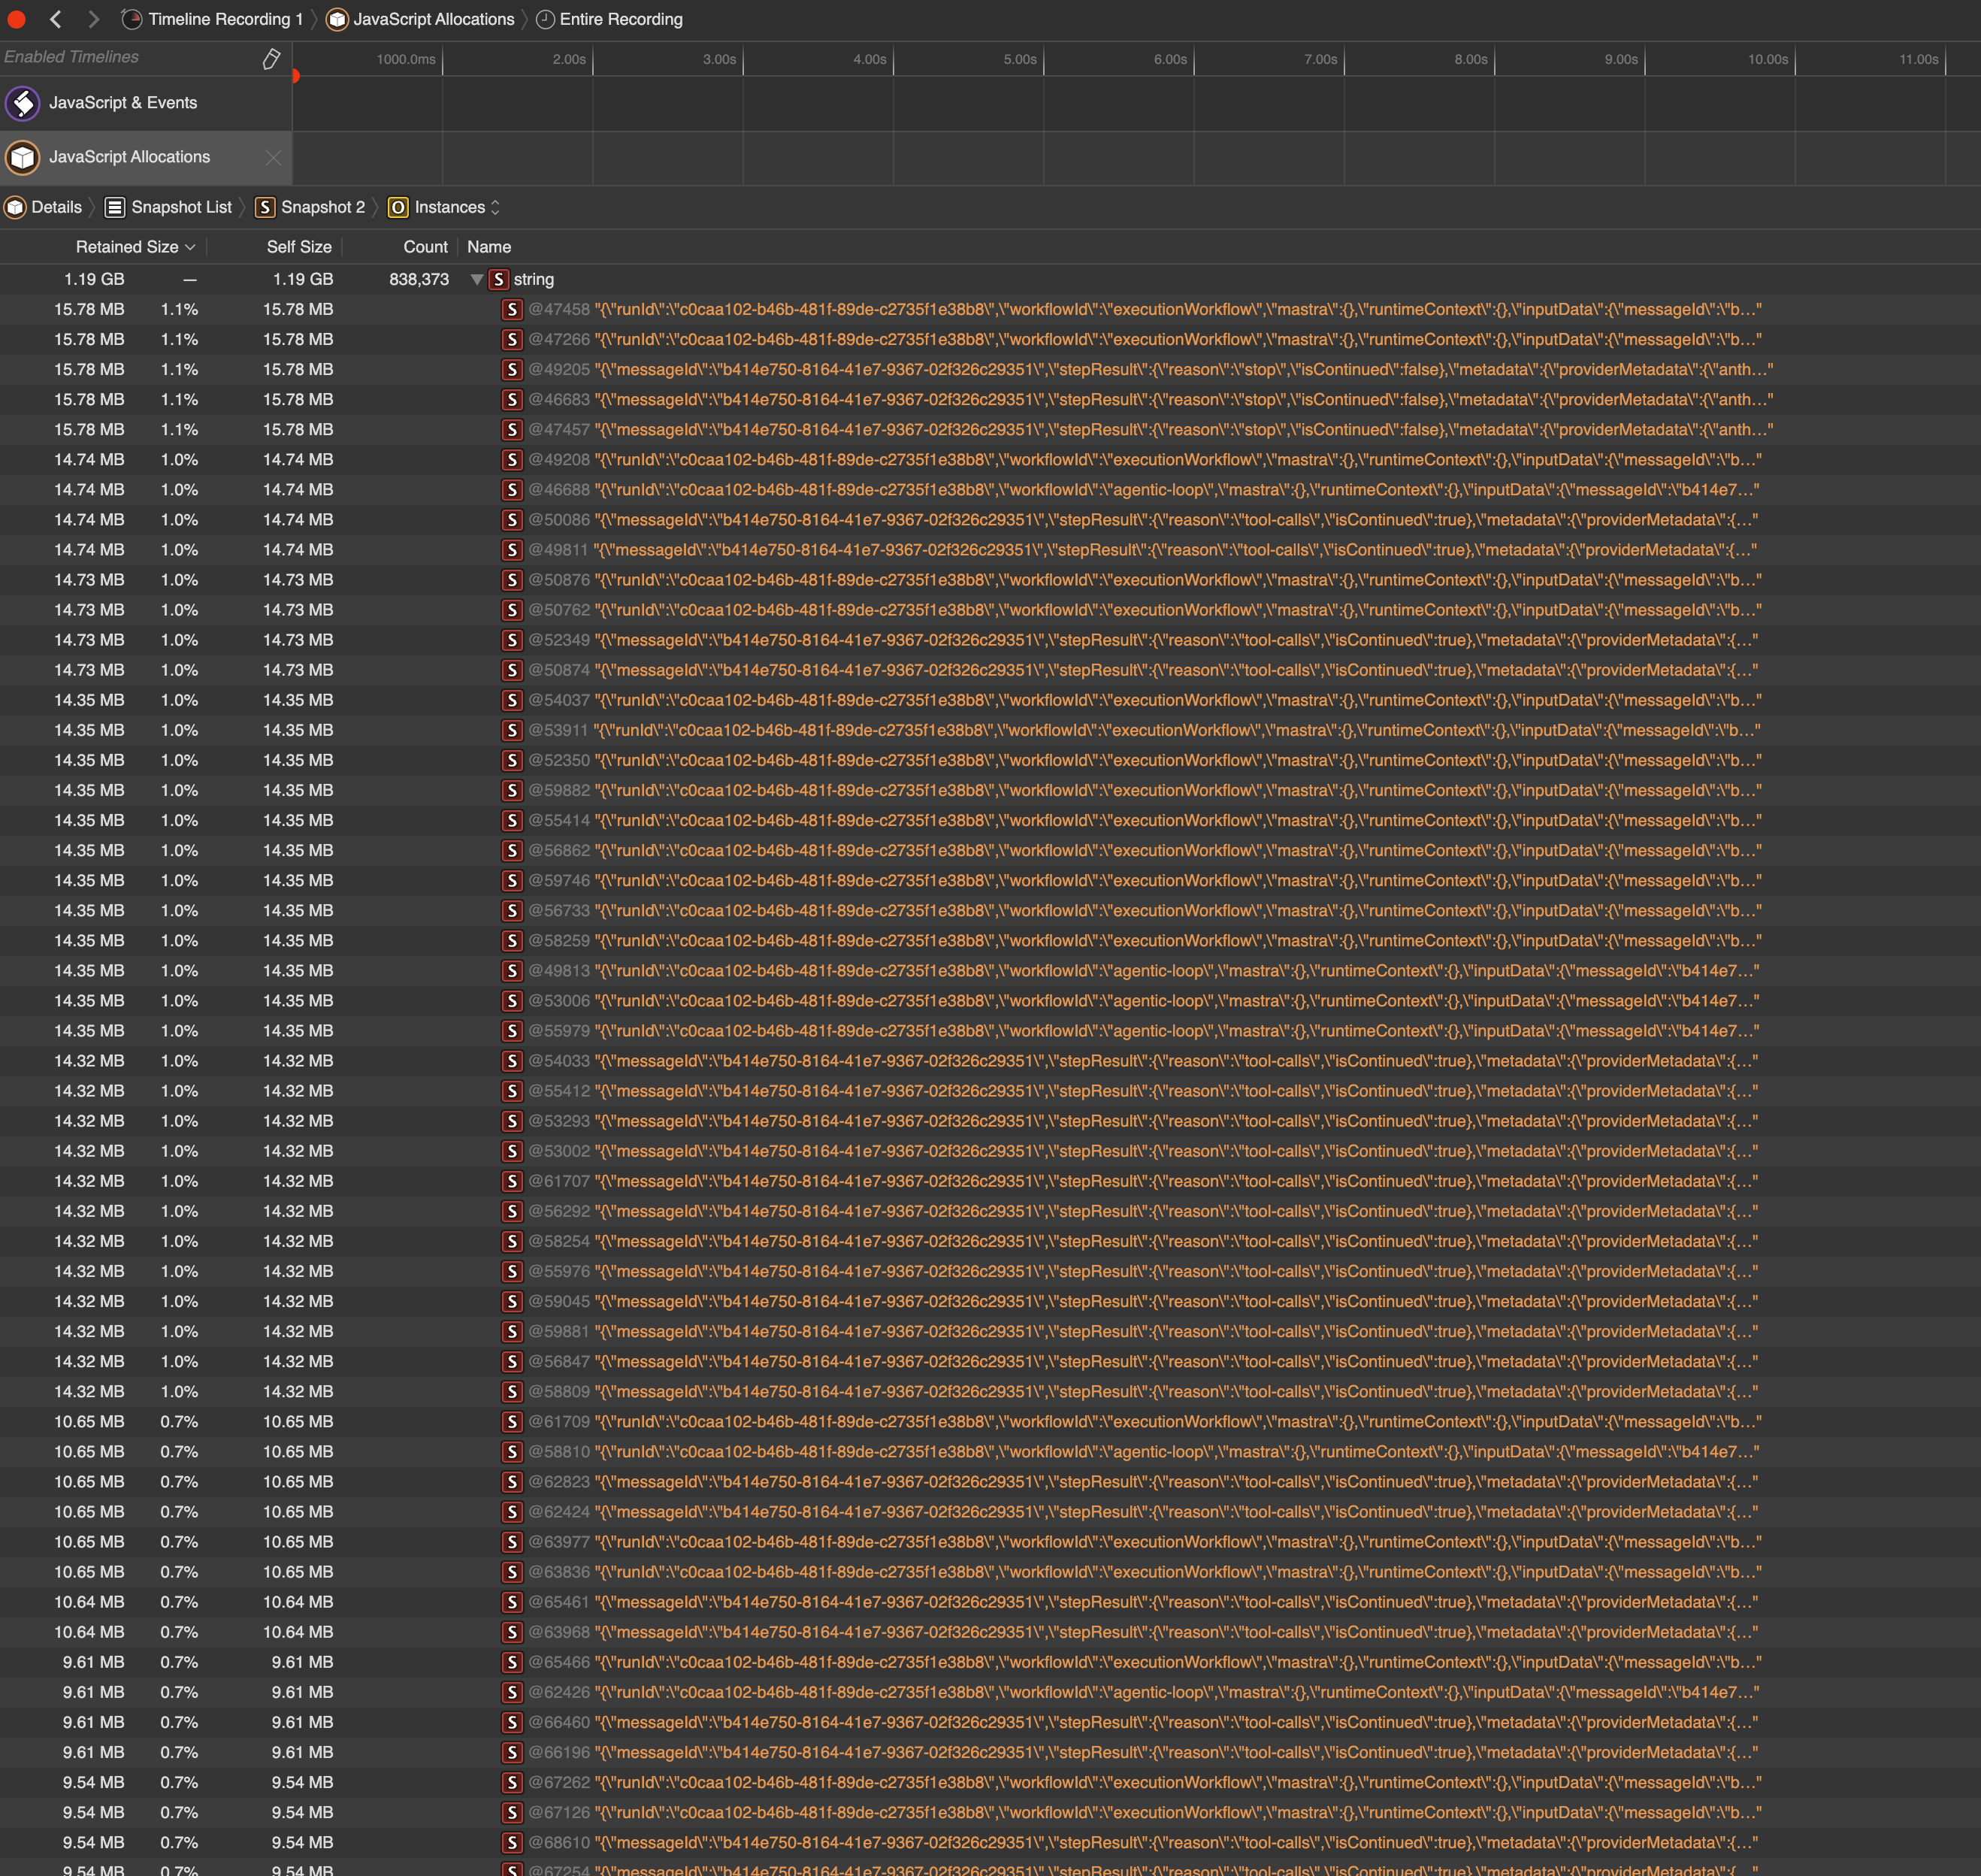The image size is (1981, 1876).
Task: Select the JavaScript & Events timeline icon
Action: [x=22, y=103]
